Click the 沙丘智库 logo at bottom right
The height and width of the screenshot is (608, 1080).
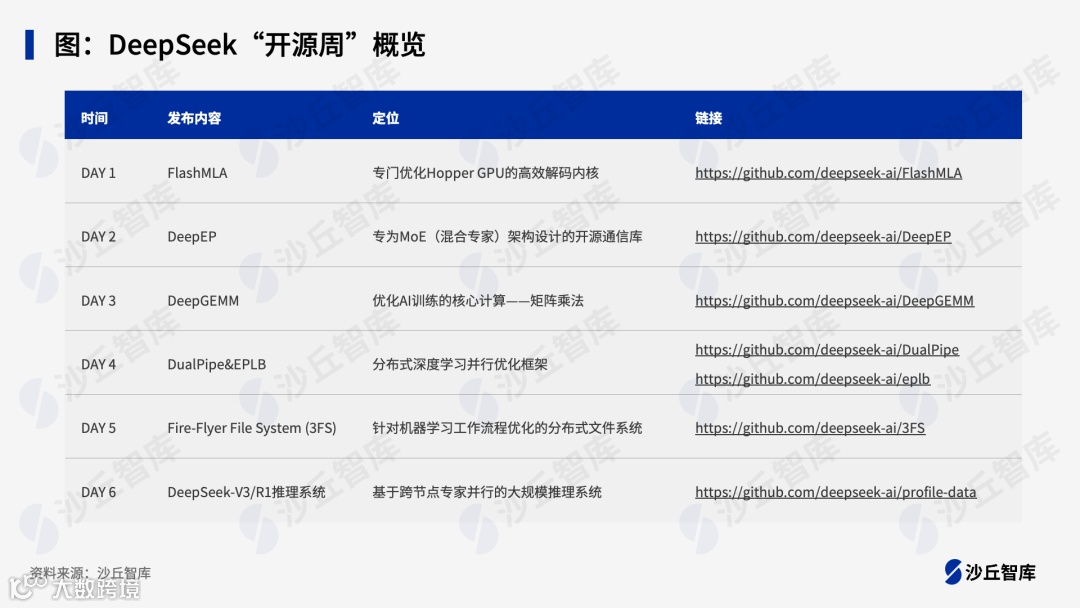click(x=990, y=572)
